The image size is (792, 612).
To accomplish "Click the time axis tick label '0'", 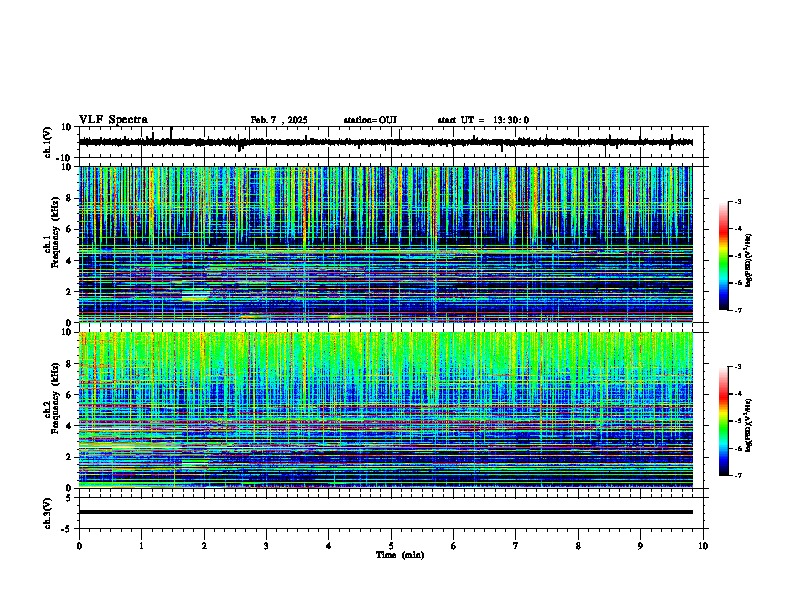I will [x=79, y=546].
